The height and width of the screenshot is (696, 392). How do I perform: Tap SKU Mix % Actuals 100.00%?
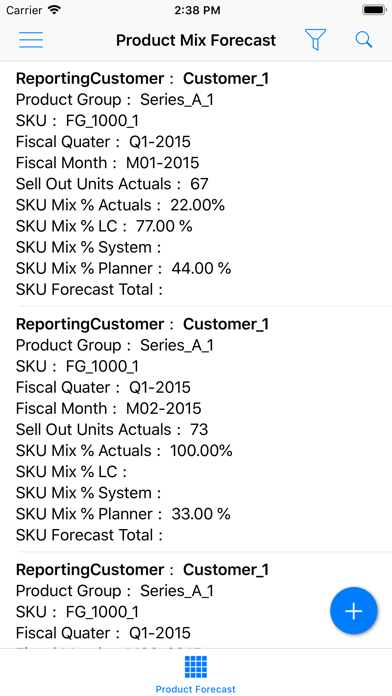(124, 451)
